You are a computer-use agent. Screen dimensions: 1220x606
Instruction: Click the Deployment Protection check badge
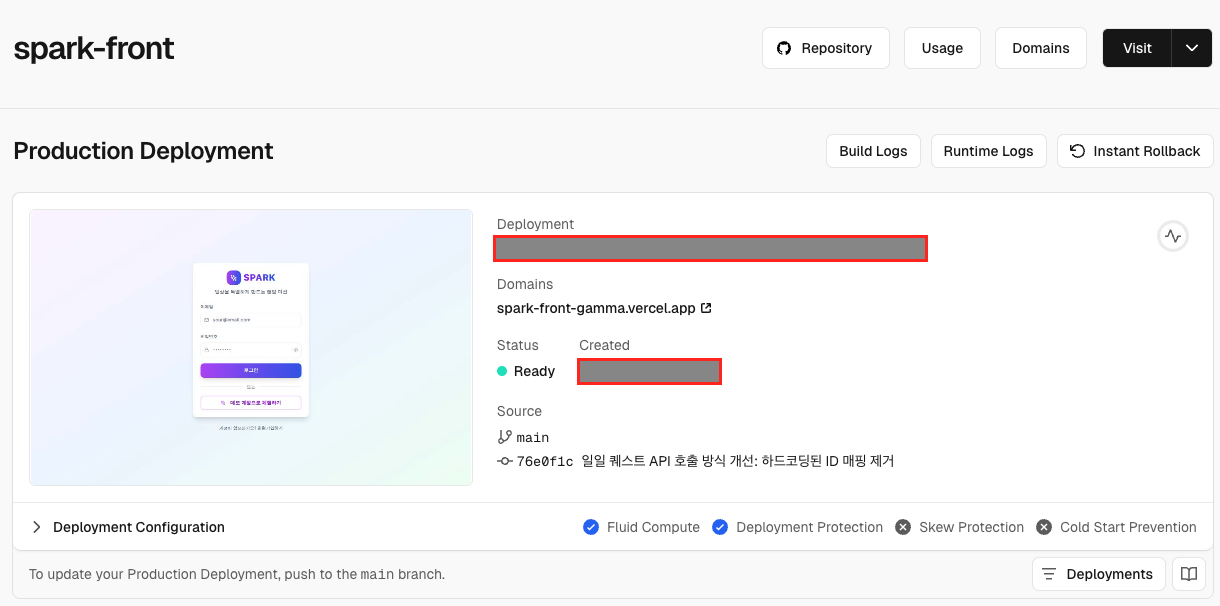click(x=720, y=527)
